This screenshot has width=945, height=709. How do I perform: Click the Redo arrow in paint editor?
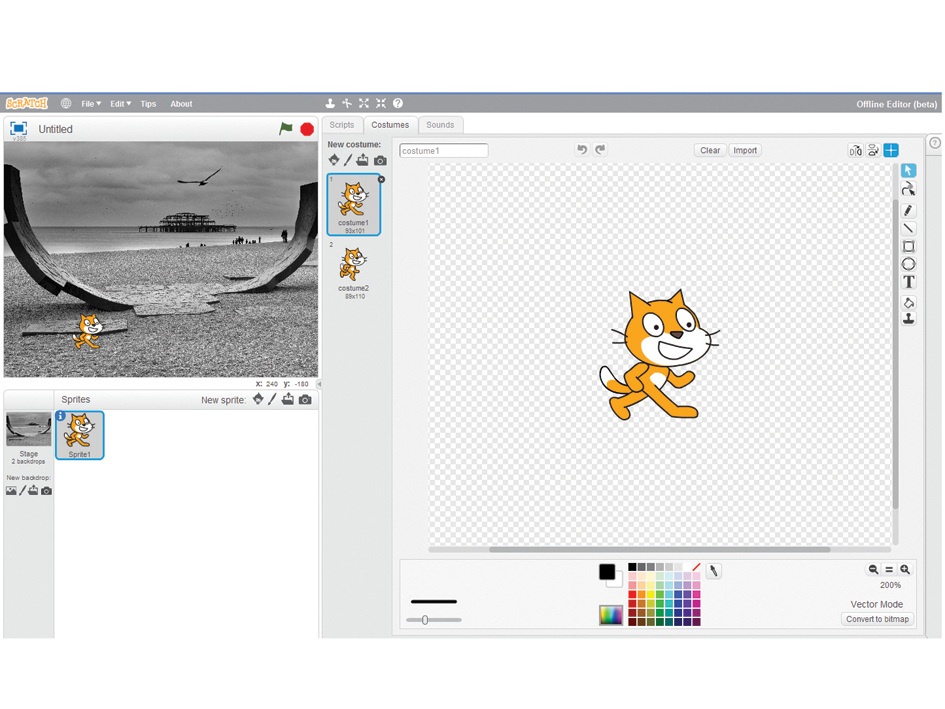[600, 149]
